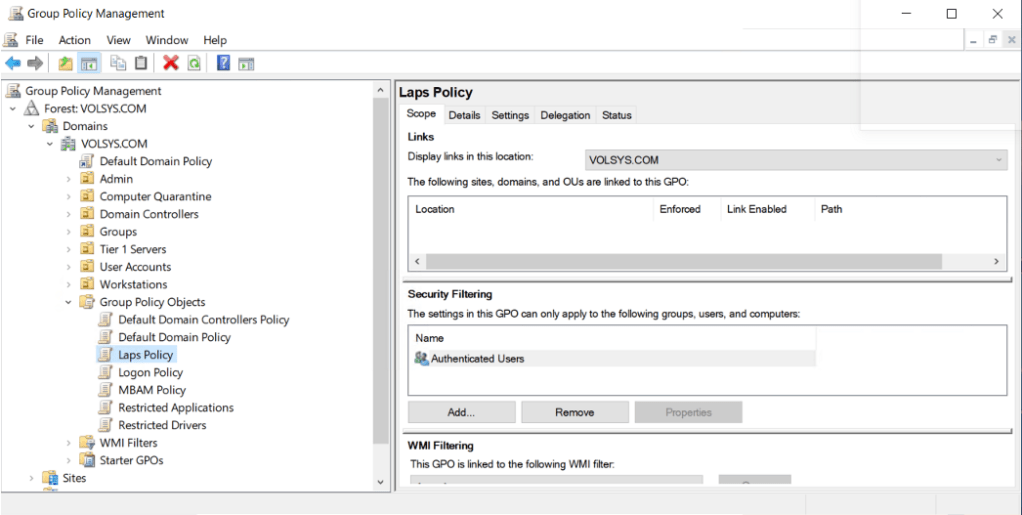Screen dimensions: 1022x515
Task: Click the Show/Hide Action Pane icon
Action: pos(246,63)
